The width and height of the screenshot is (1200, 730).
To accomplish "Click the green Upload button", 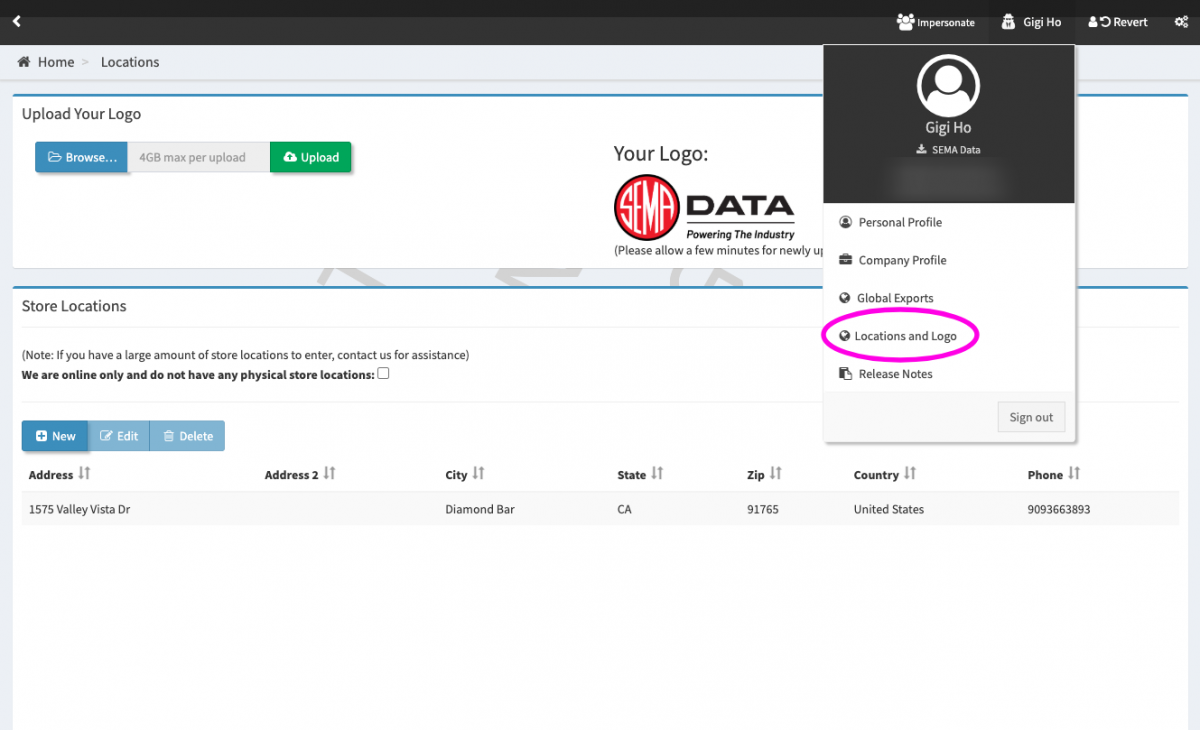I will coord(311,157).
